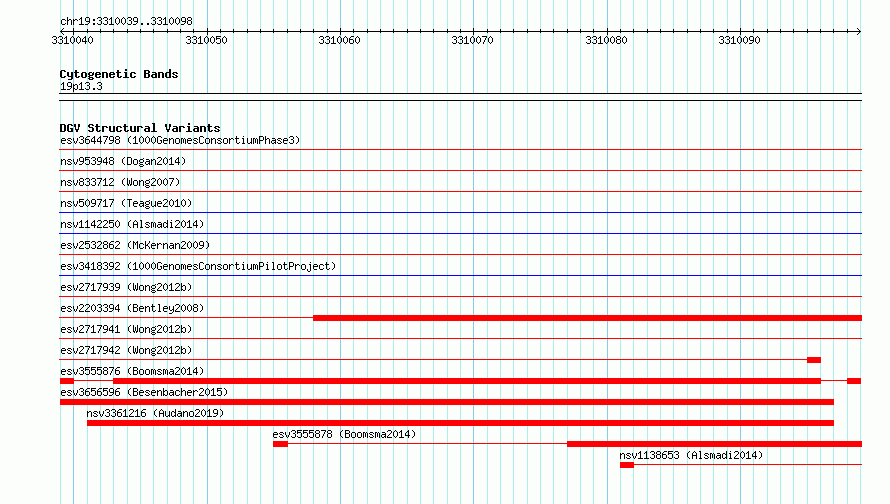The height and width of the screenshot is (504, 890).
Task: Click thick right segment of esv3555878
Action: pyautogui.click(x=715, y=444)
